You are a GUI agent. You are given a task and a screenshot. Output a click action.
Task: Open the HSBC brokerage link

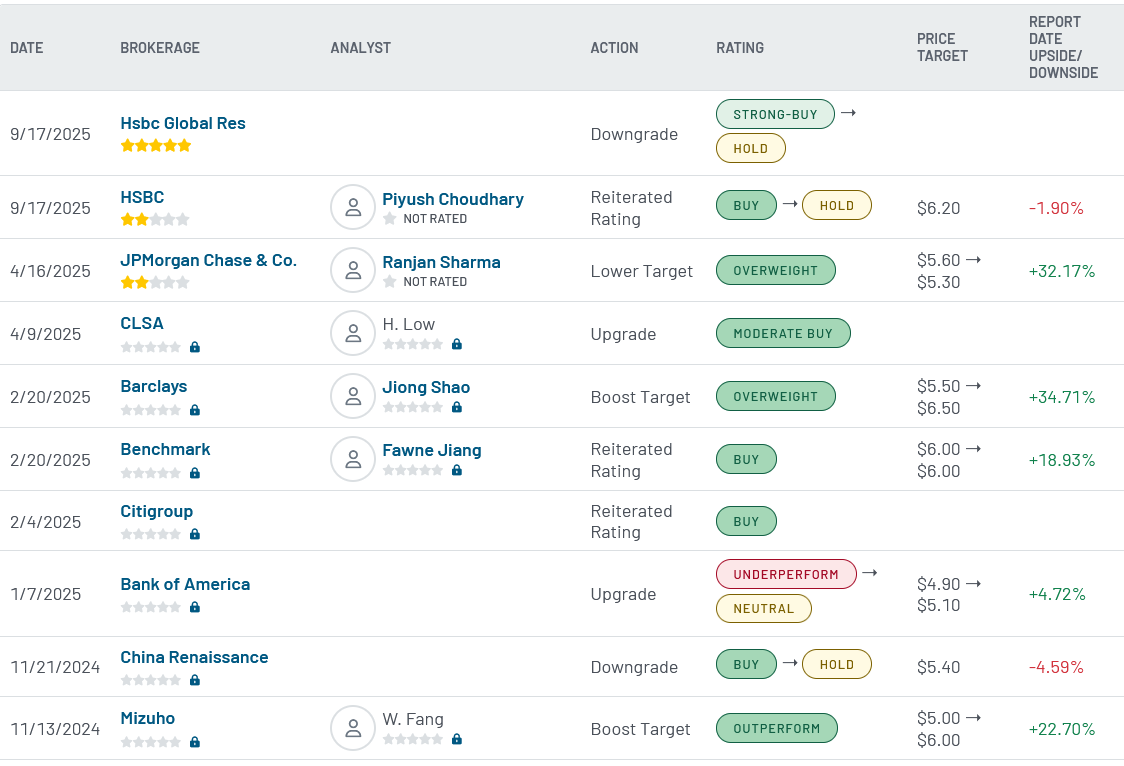click(x=142, y=197)
